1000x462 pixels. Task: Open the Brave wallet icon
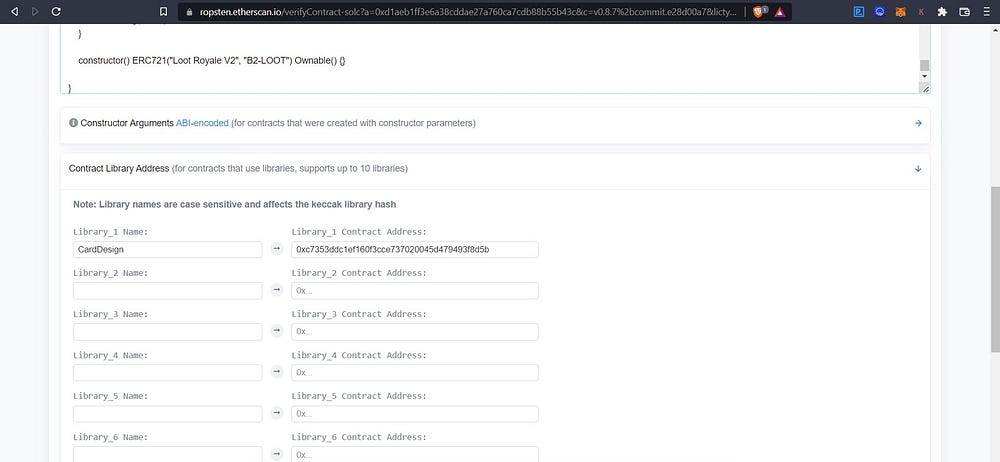click(964, 11)
